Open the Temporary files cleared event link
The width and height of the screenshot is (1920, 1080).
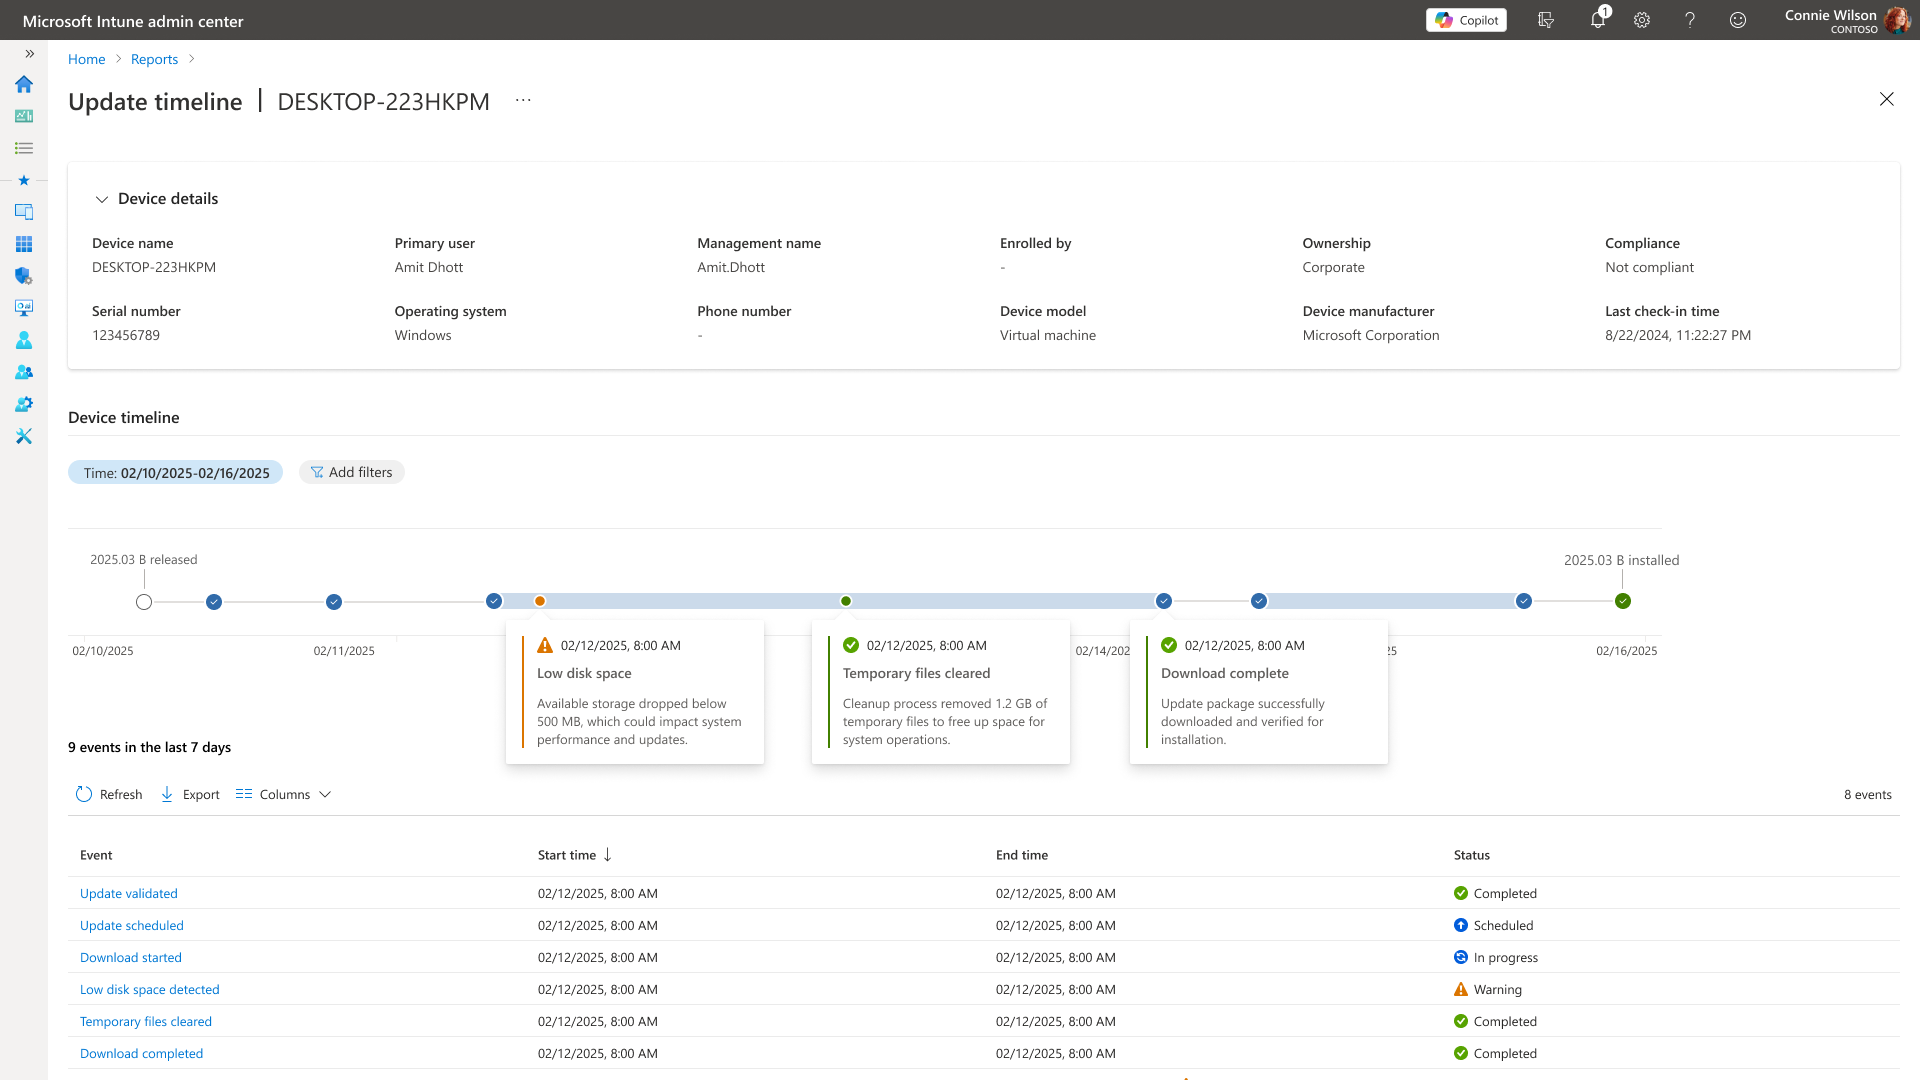point(146,1021)
